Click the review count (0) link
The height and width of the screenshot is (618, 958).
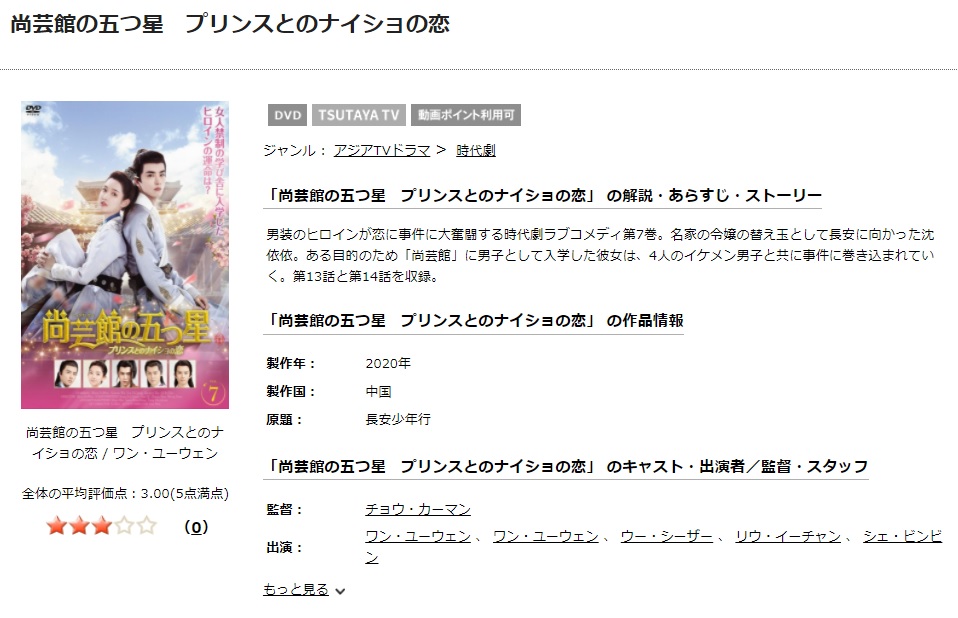click(196, 527)
